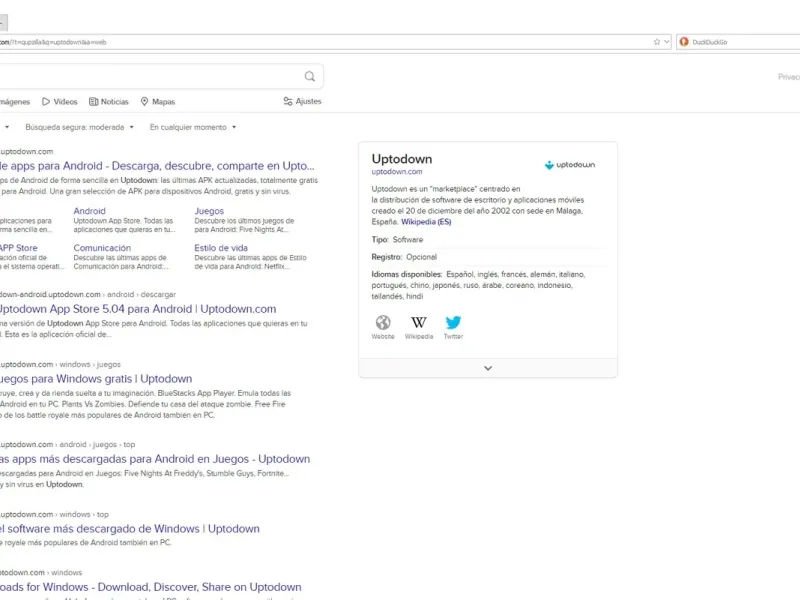The height and width of the screenshot is (600, 800).
Task: Open Wikipedia (ES) link in panel
Action: point(426,222)
